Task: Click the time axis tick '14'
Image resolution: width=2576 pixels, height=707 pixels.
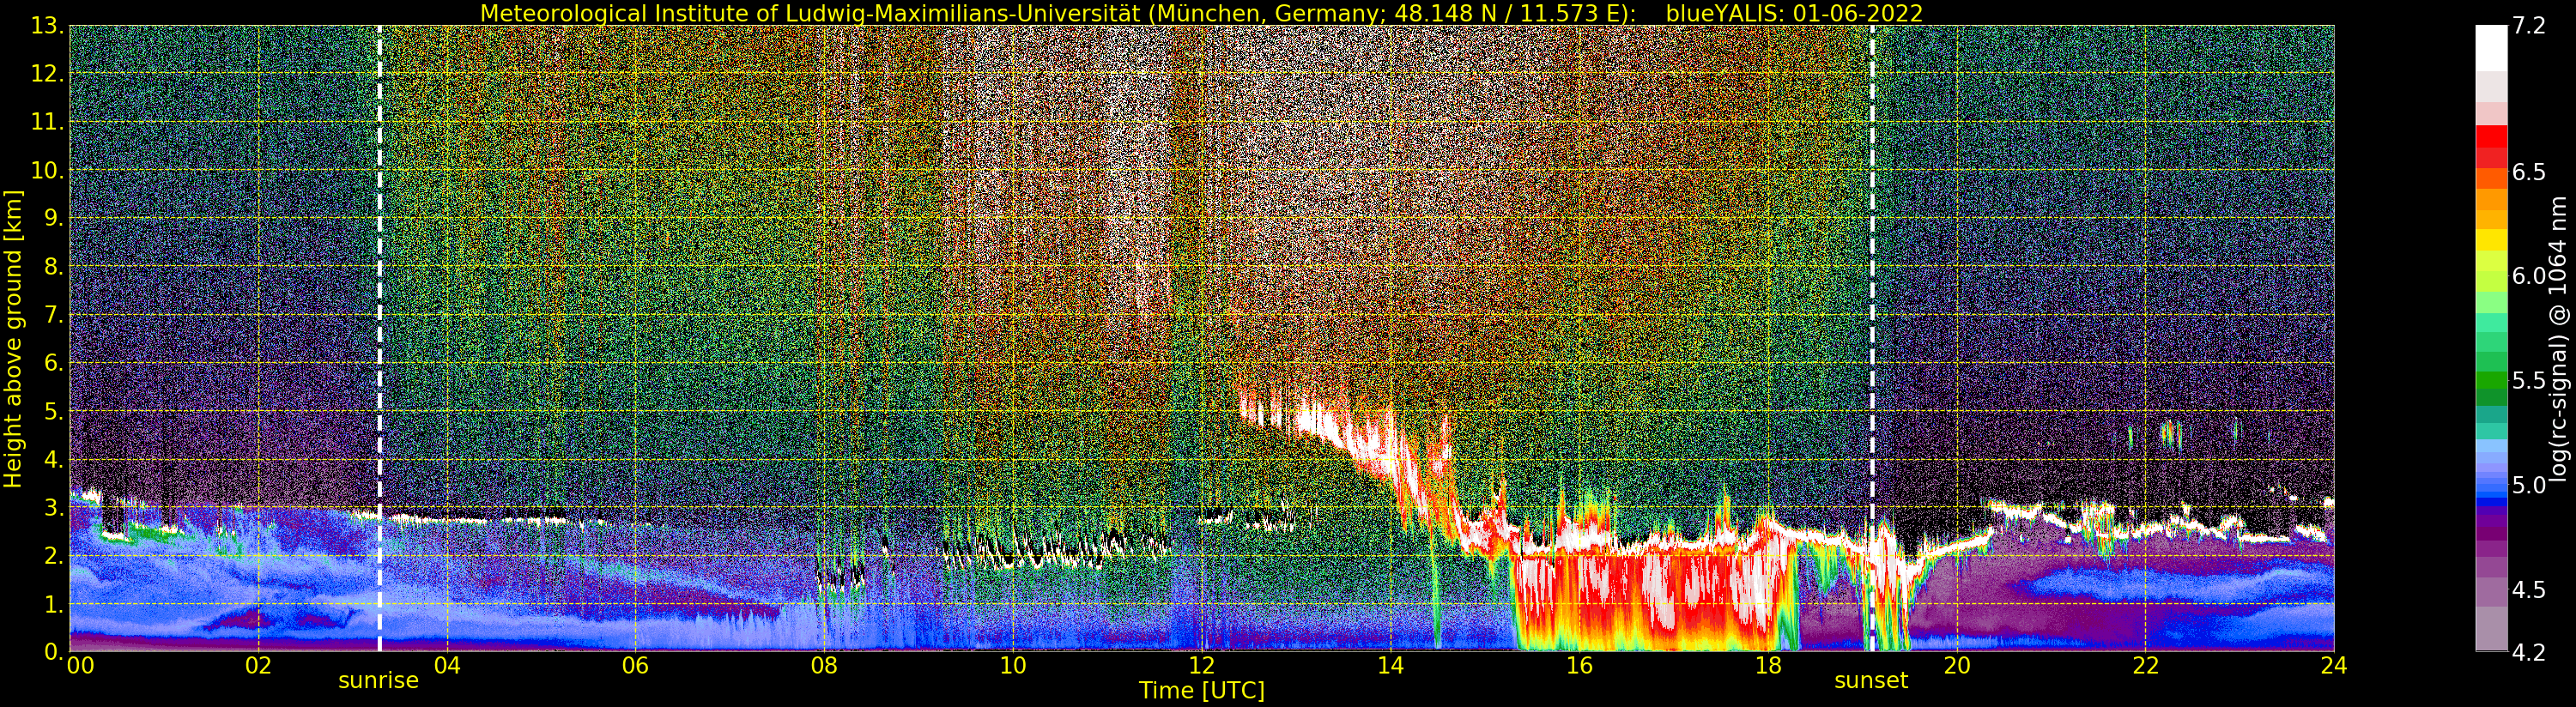Action: click(x=1390, y=666)
